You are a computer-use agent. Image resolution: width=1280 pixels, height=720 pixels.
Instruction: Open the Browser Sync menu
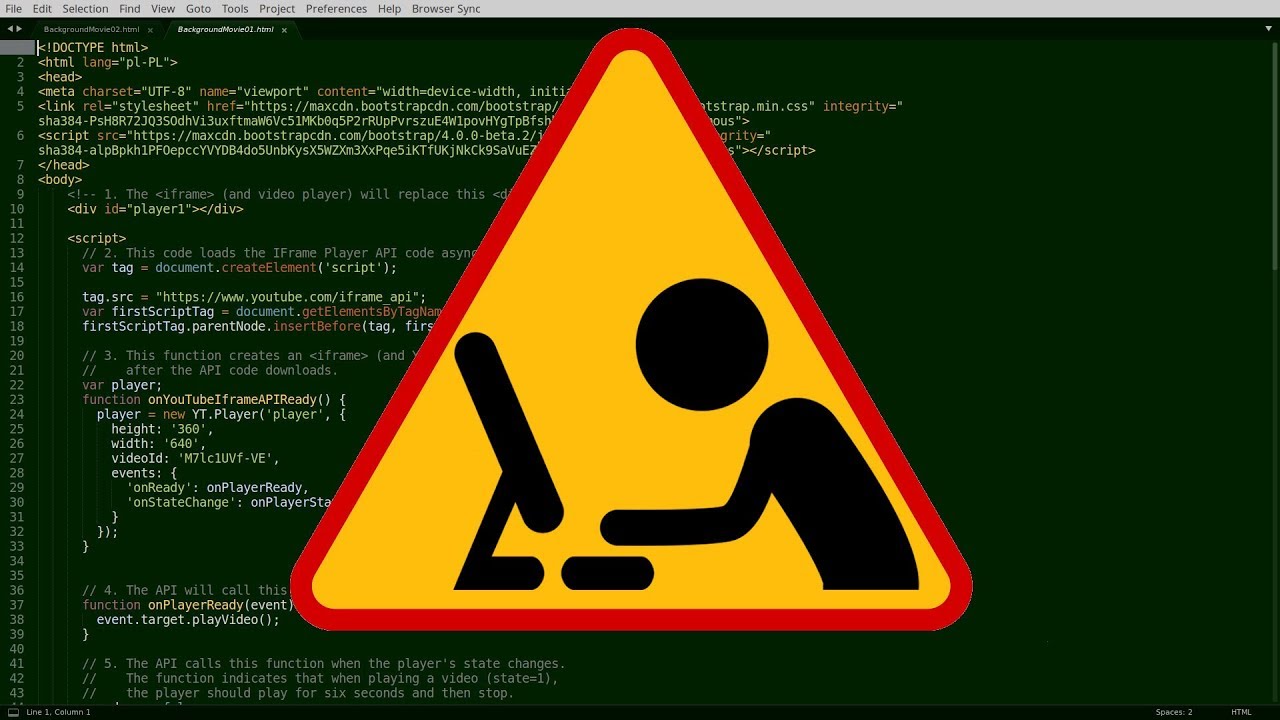[x=446, y=8]
